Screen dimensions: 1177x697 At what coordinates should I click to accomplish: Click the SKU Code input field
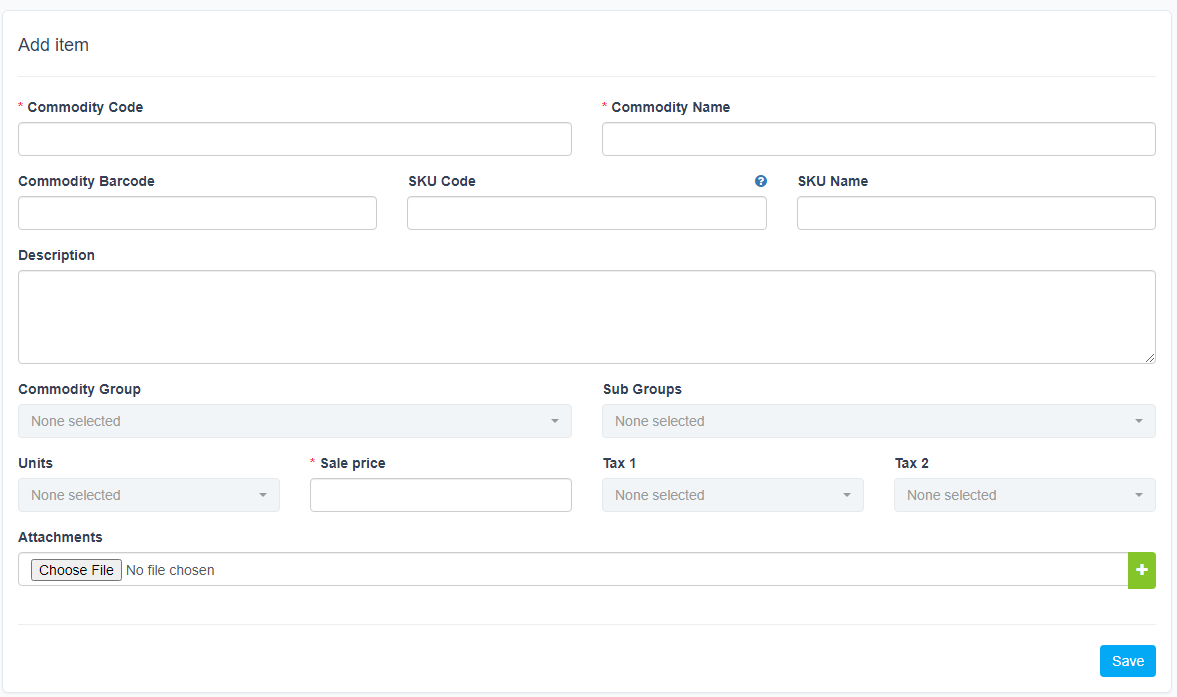pyautogui.click(x=586, y=213)
